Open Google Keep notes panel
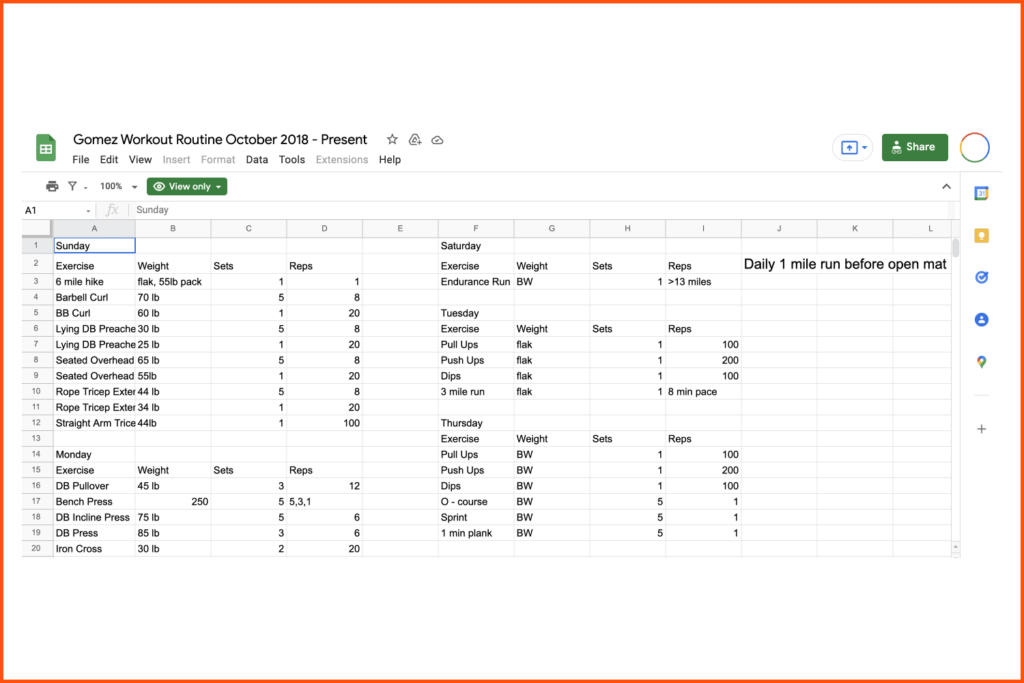Image resolution: width=1024 pixels, height=683 pixels. [981, 235]
